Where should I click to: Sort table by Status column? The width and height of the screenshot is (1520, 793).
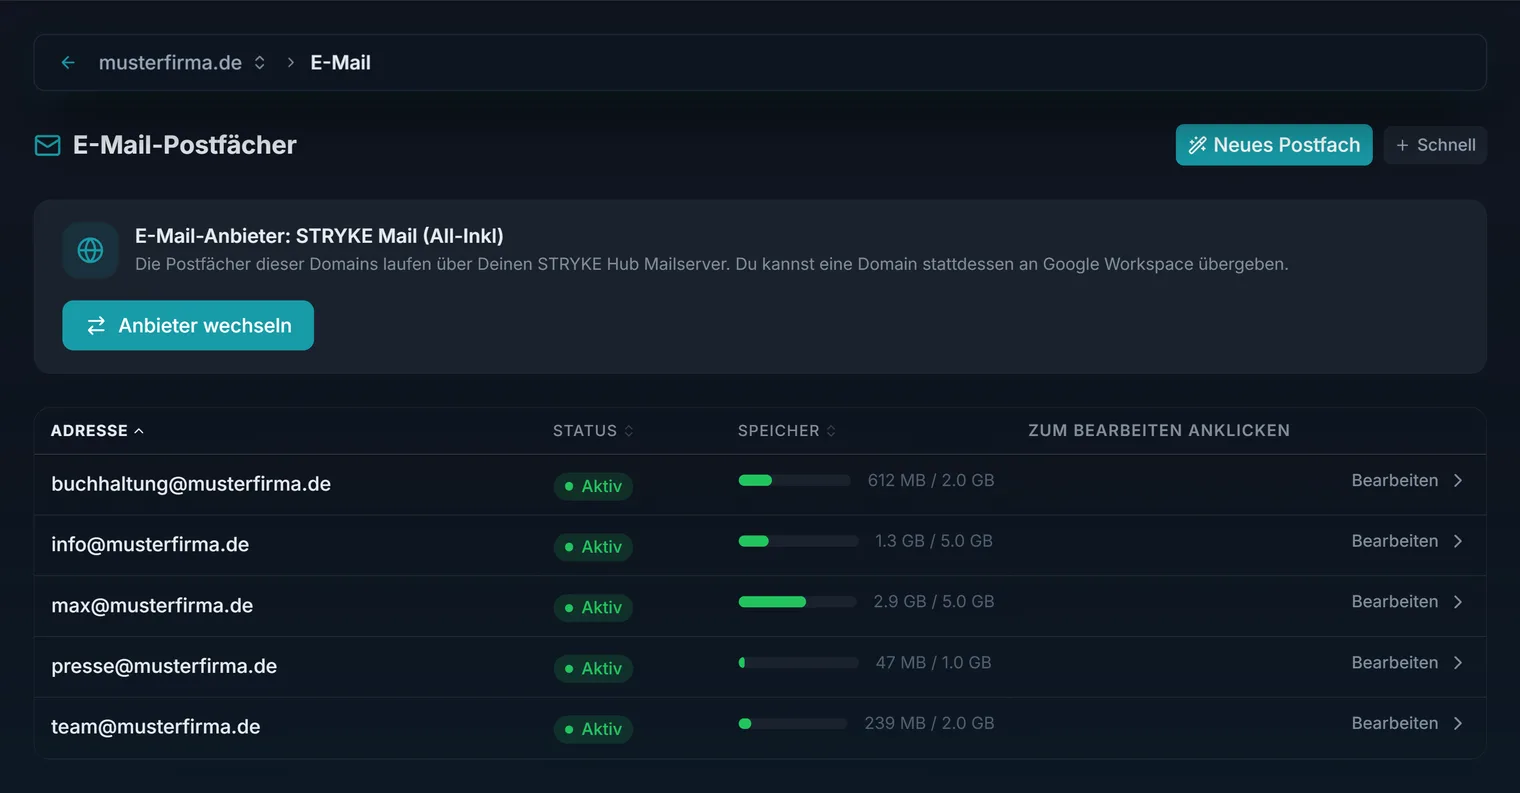click(x=593, y=431)
